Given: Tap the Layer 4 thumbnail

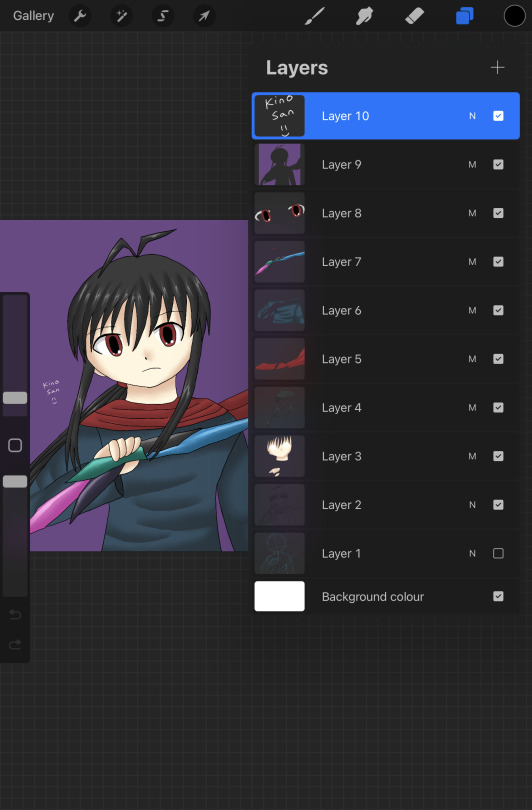Looking at the screenshot, I should click(279, 407).
